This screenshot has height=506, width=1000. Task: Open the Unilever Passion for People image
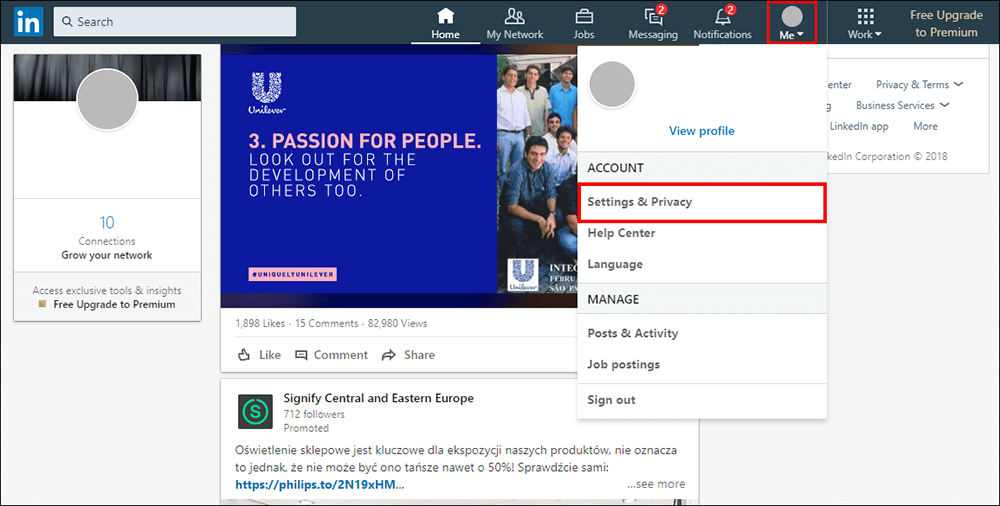[399, 174]
